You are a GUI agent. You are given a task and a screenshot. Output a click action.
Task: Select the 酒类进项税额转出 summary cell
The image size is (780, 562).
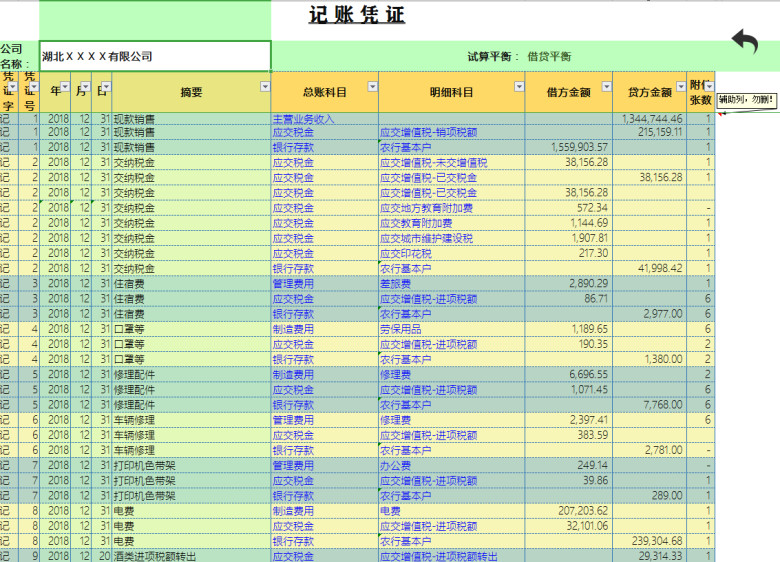coord(192,556)
